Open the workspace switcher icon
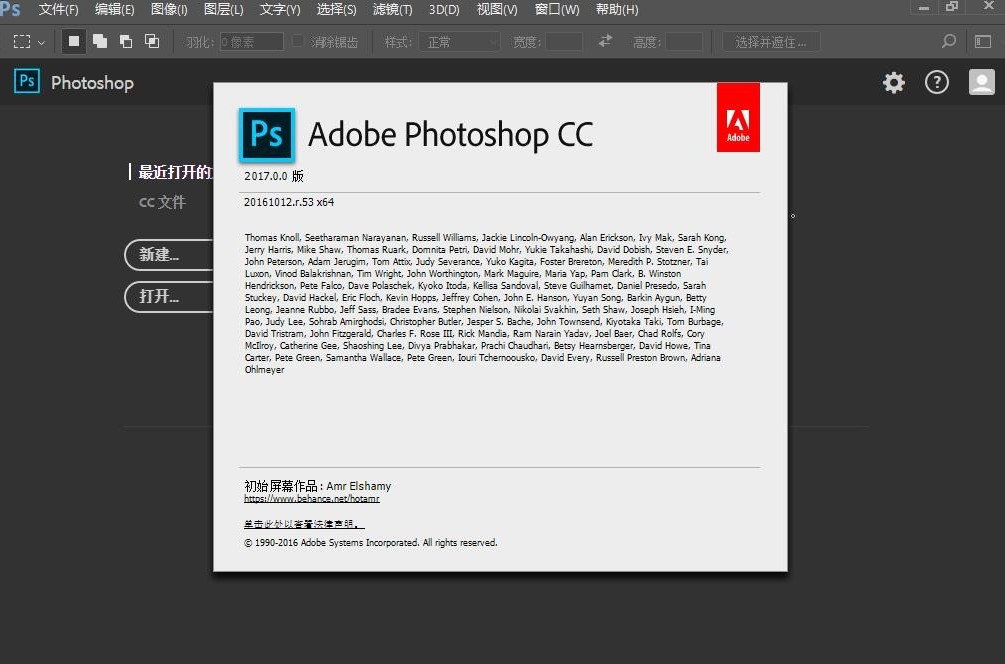Viewport: 1005px width, 664px height. point(983,42)
